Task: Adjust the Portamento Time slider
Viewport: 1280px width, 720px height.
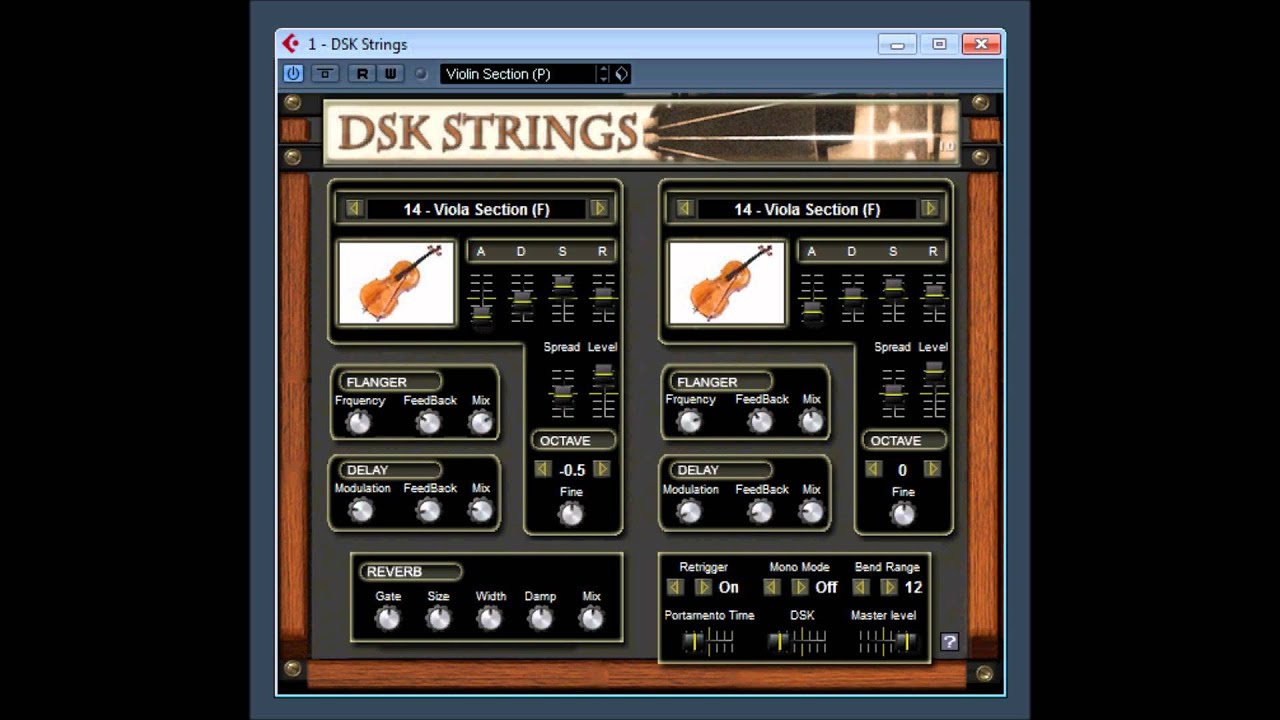Action: tap(708, 641)
